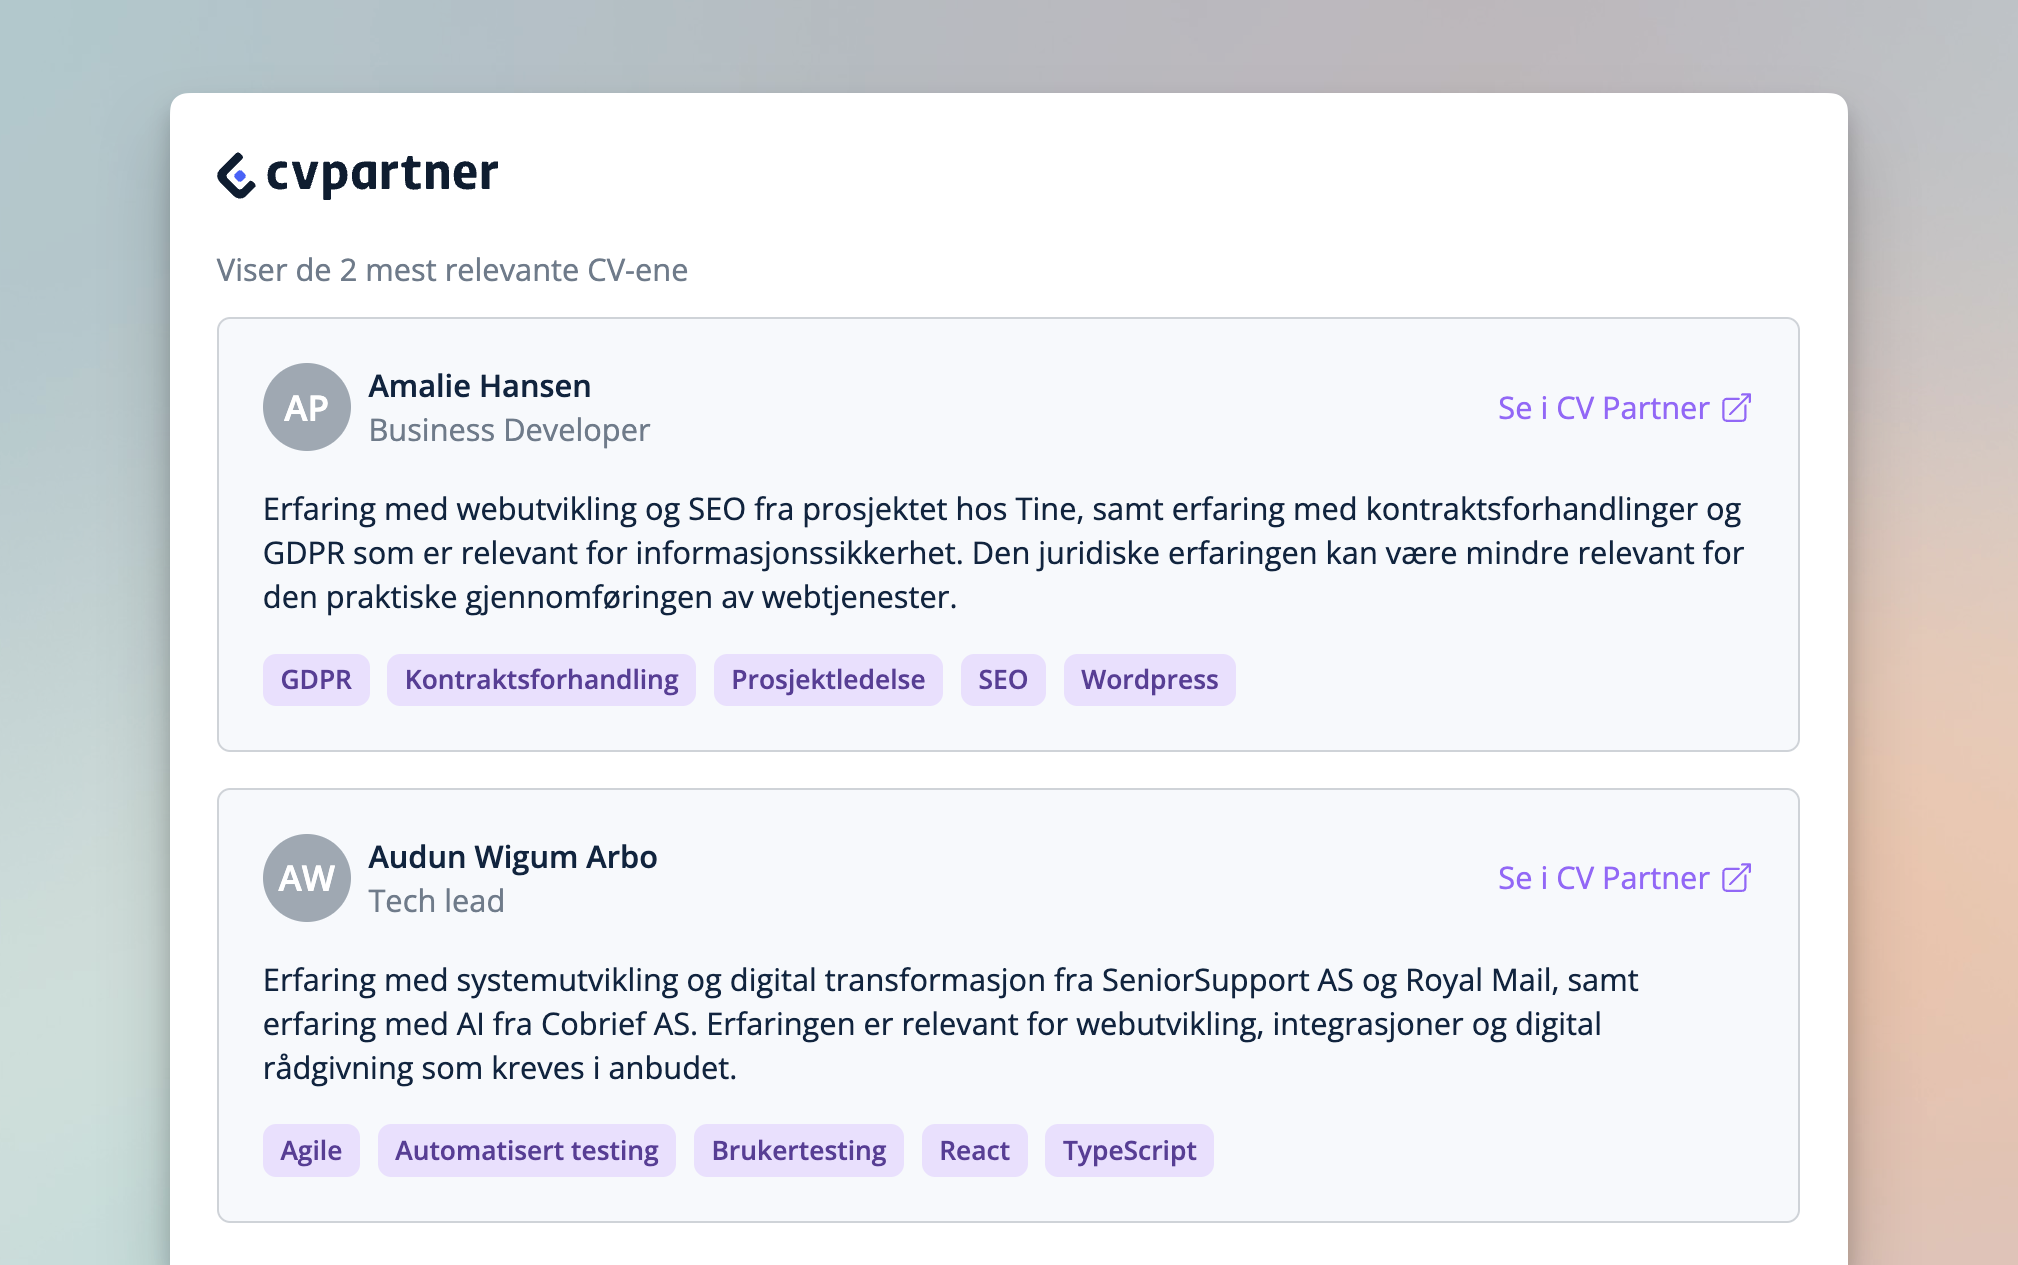Select the GDPR skill tag

316,680
